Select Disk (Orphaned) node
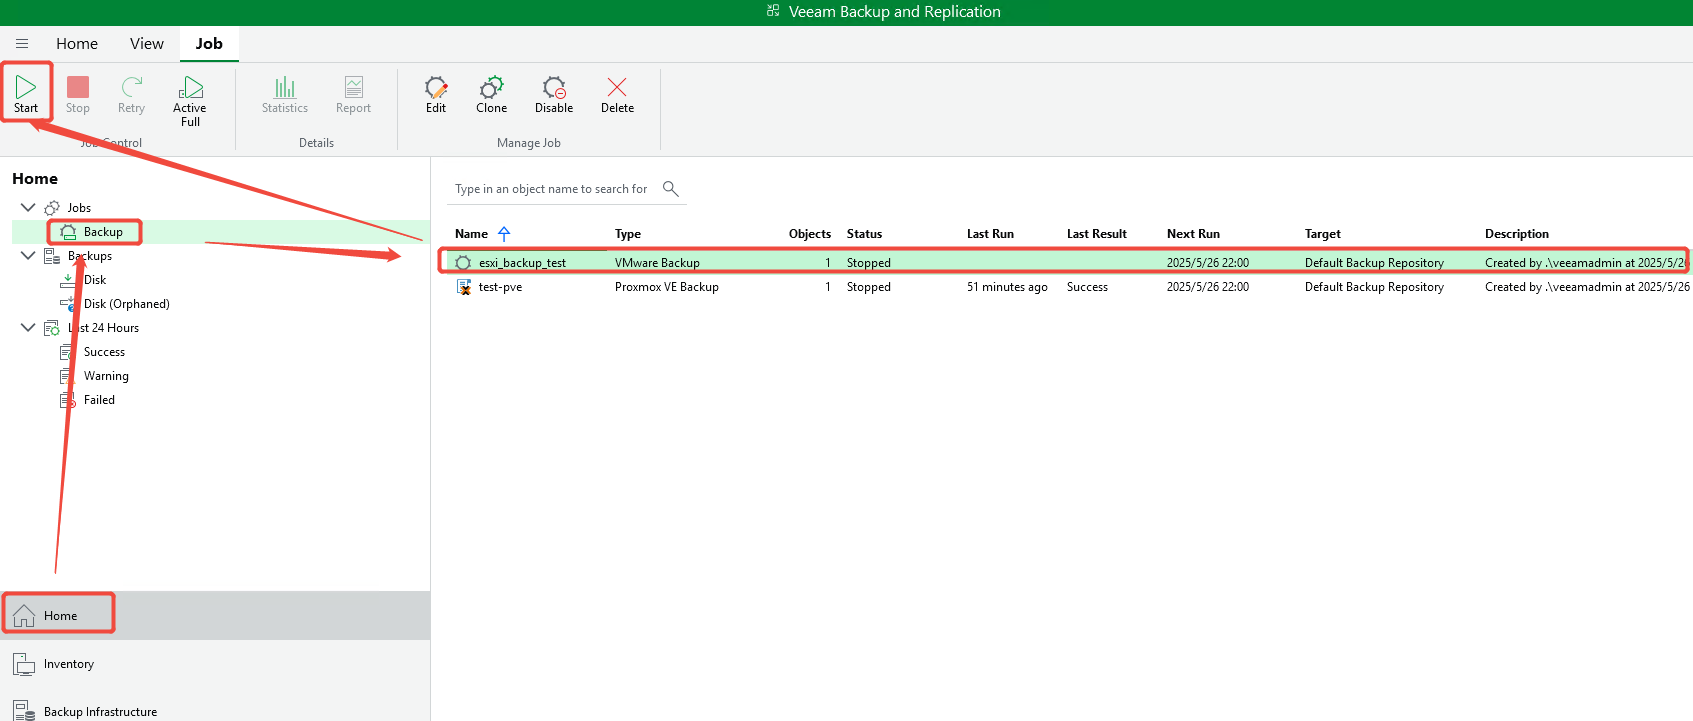1693x721 pixels. (x=127, y=304)
